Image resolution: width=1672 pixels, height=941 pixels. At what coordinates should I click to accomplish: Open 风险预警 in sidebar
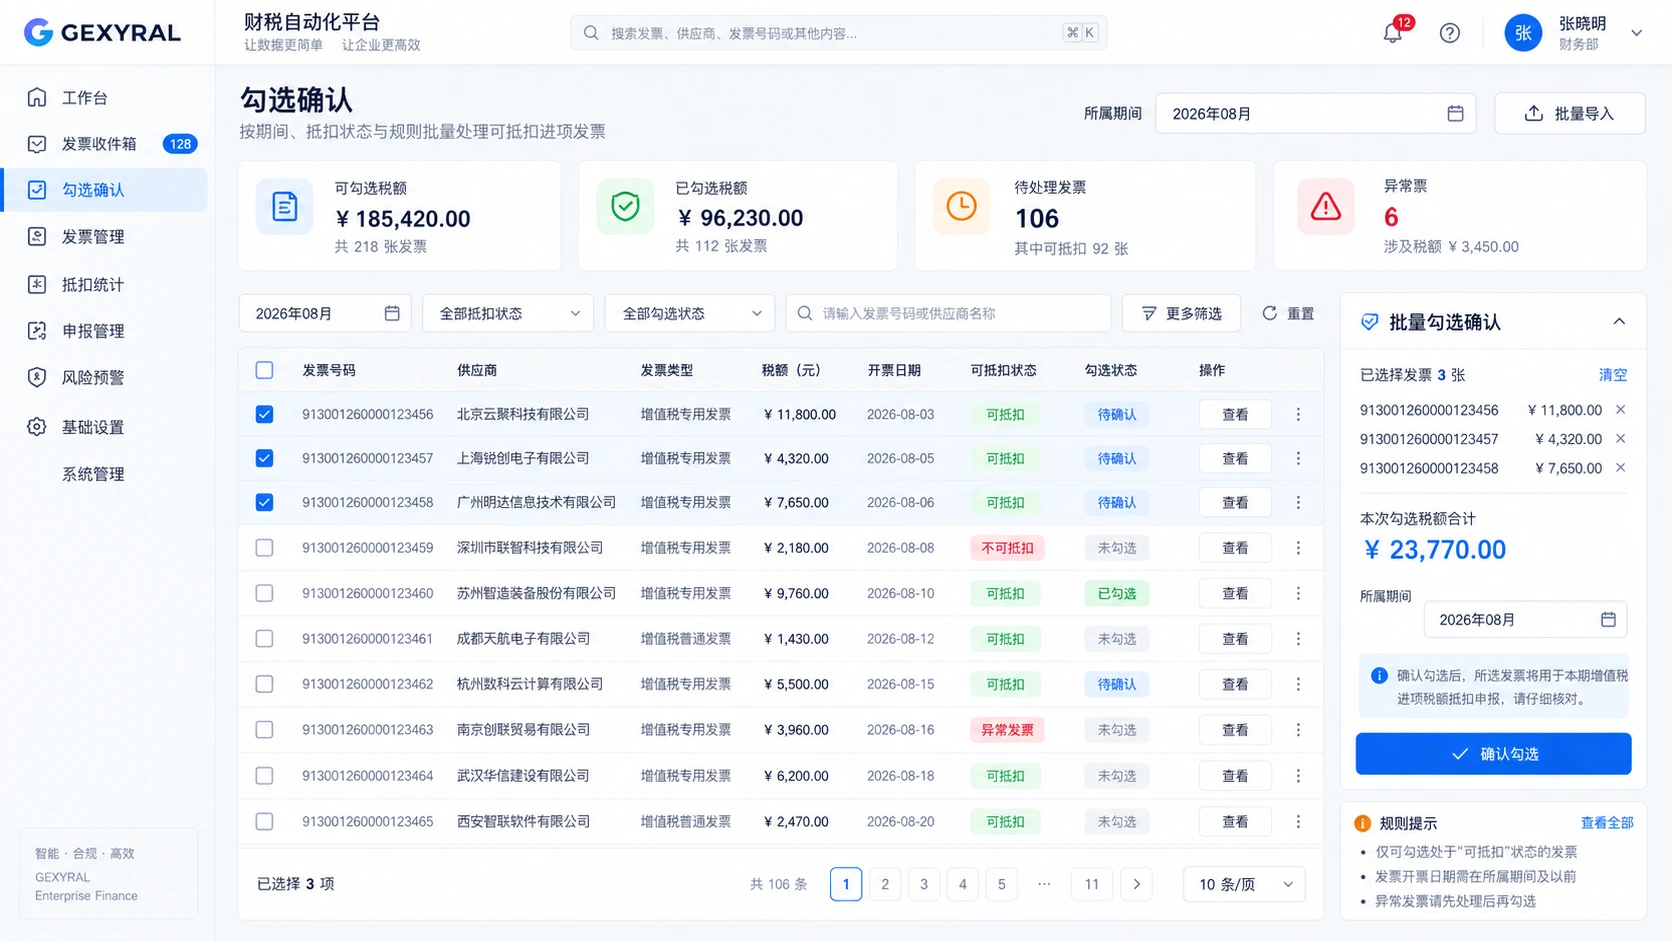click(105, 378)
